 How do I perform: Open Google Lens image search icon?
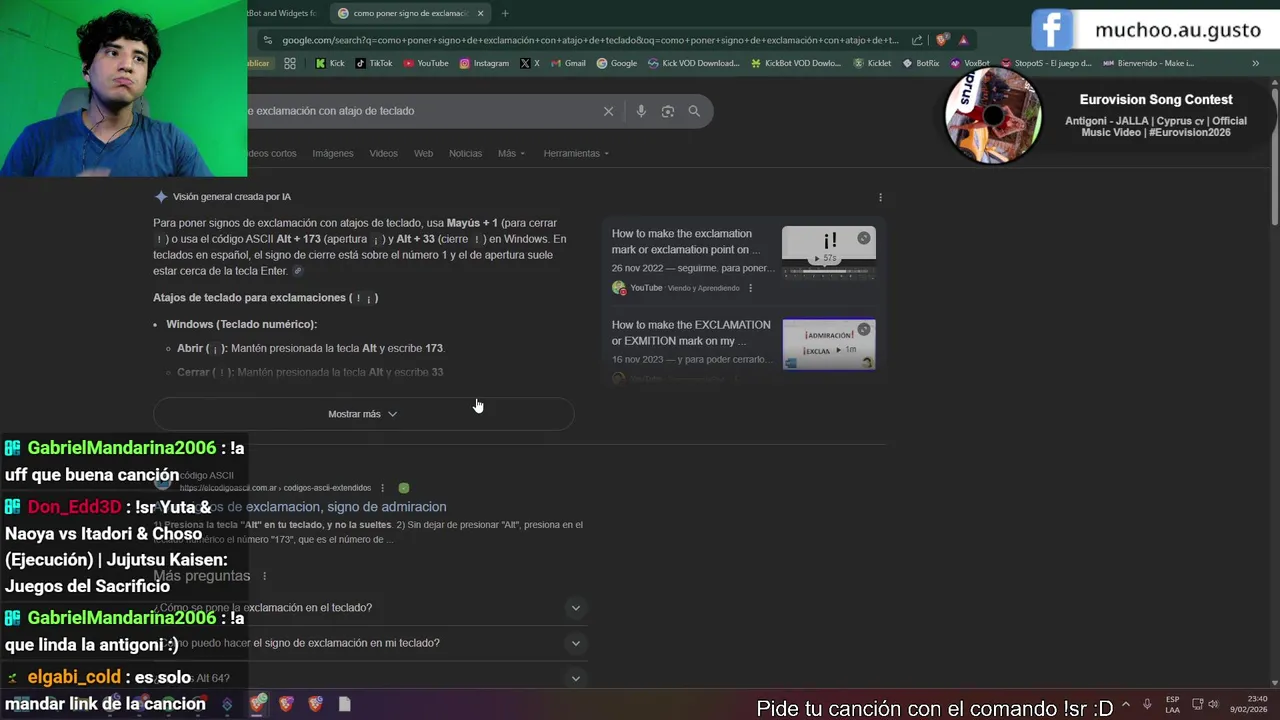[668, 111]
